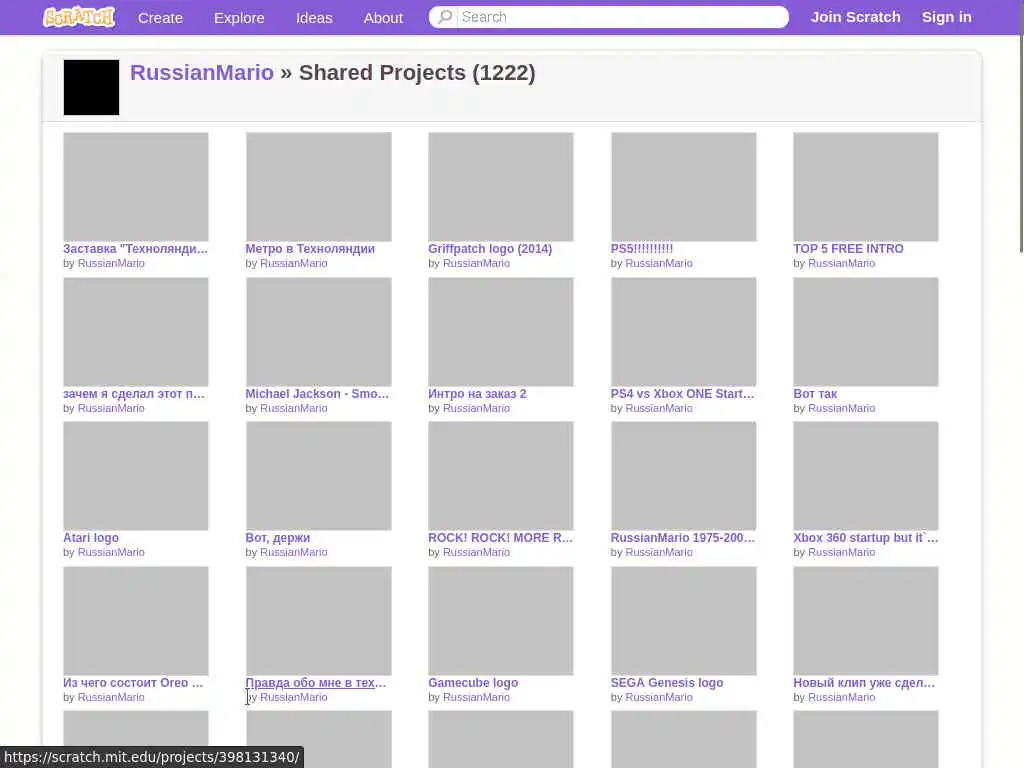Open the TOP 5 FREE INTRO project
Screen dimensions: 1024x768
[x=848, y=249]
